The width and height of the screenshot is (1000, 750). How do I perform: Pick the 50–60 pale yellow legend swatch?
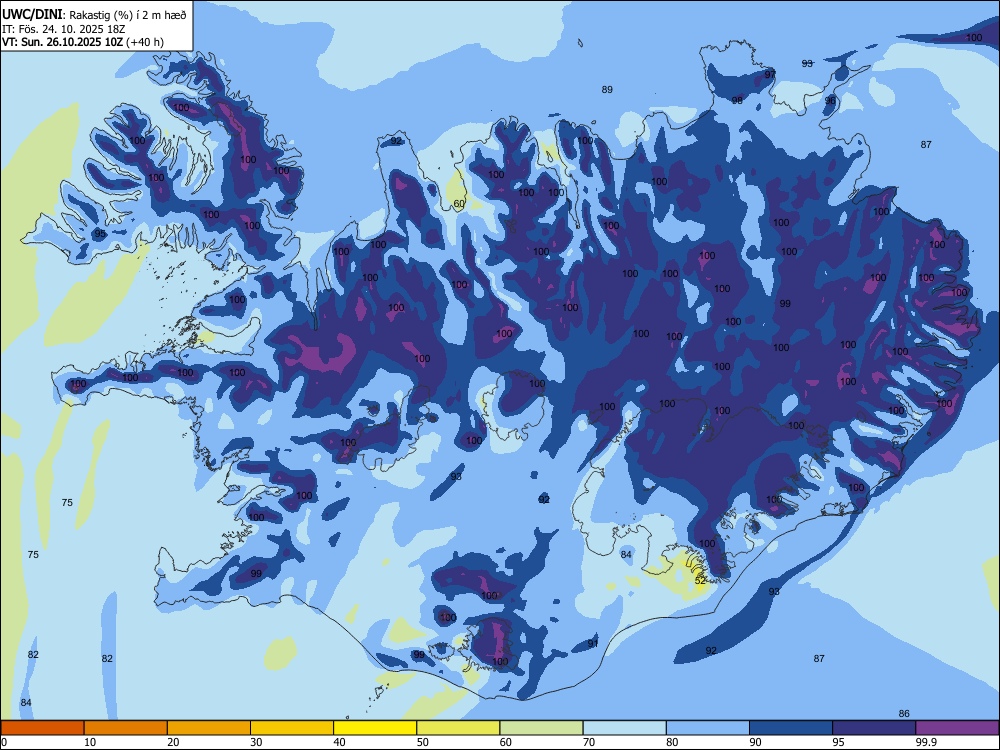coord(458,728)
